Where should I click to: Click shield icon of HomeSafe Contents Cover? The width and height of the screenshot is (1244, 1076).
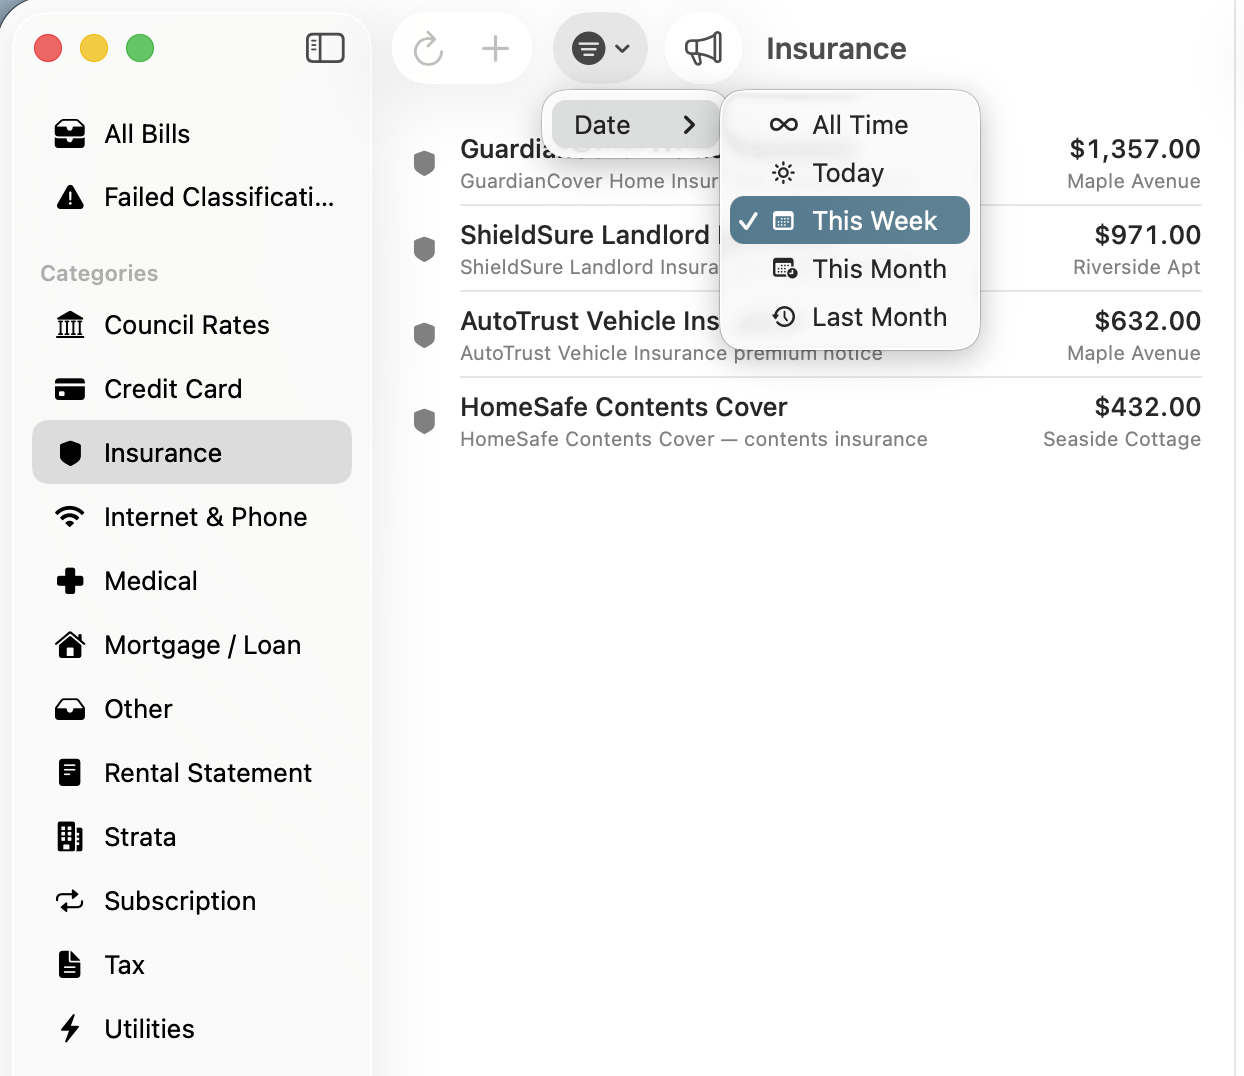coord(424,421)
